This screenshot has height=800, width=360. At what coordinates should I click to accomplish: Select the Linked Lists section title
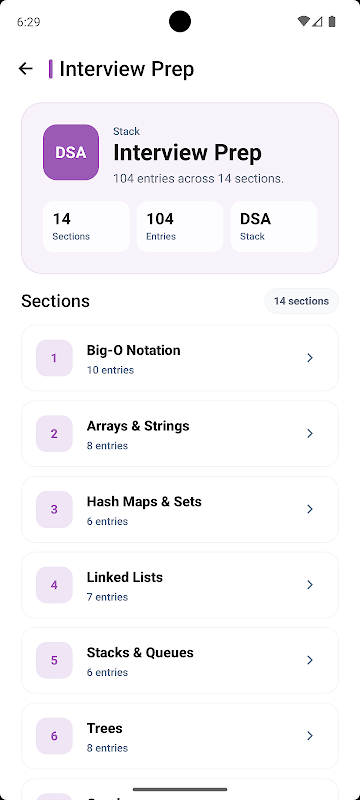125,577
